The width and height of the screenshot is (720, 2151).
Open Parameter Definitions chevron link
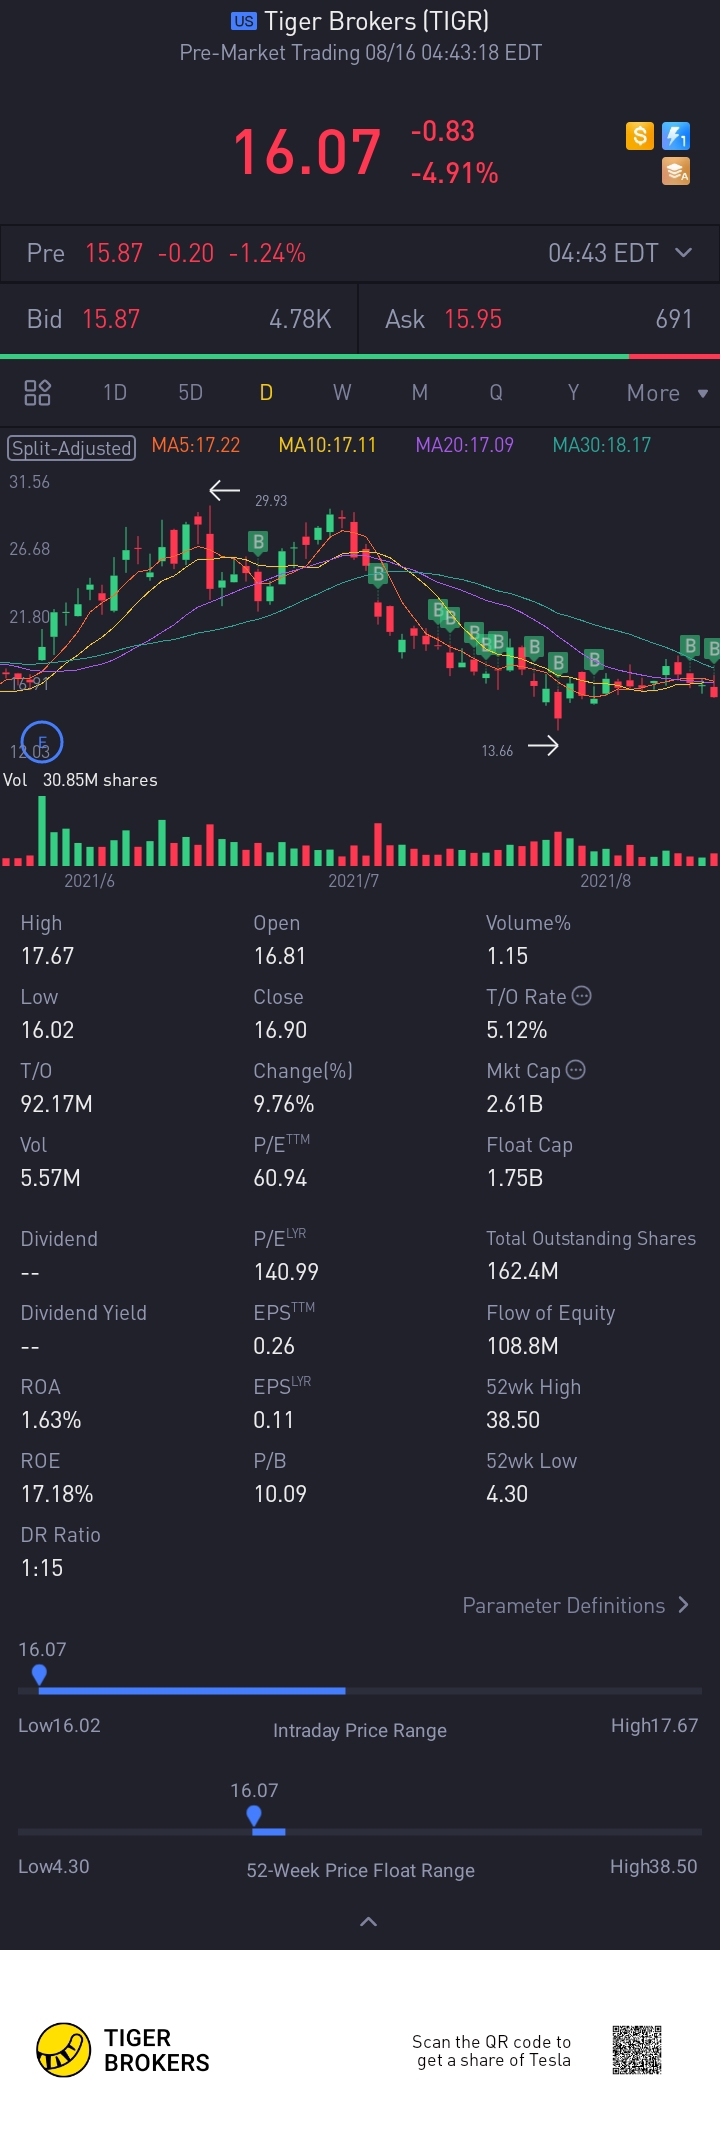pos(575,1605)
